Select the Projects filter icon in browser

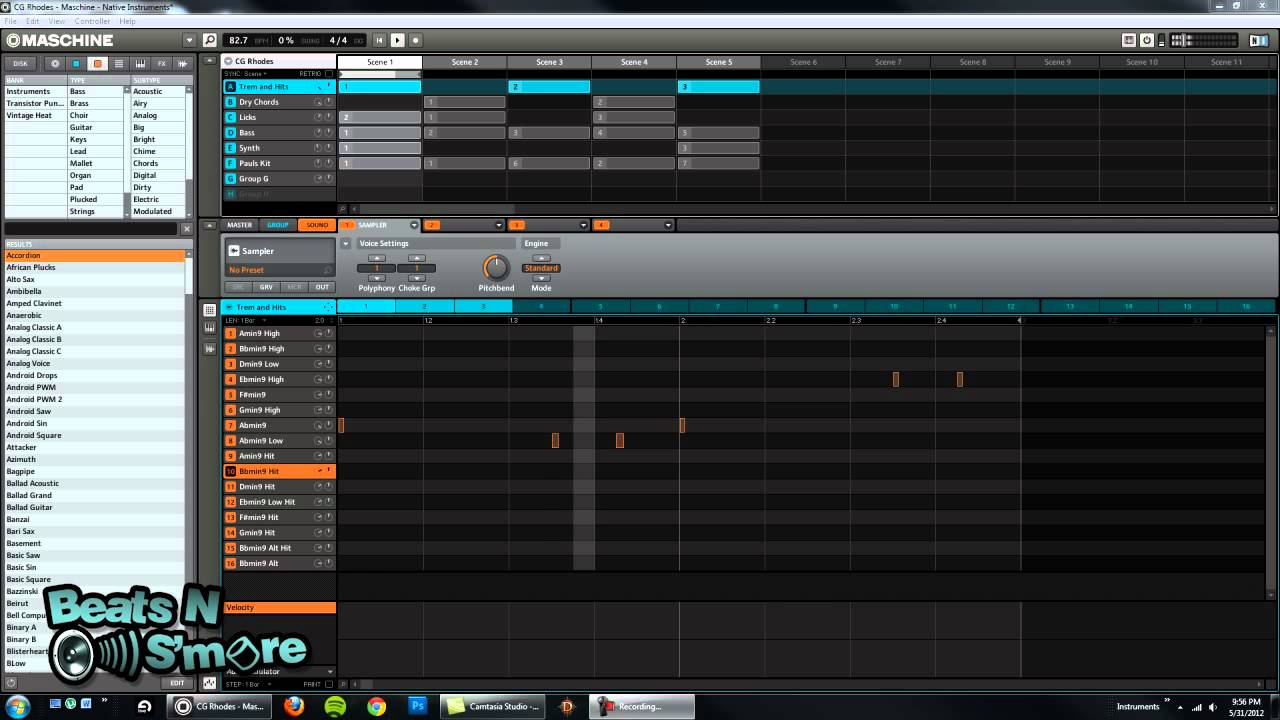coord(55,63)
